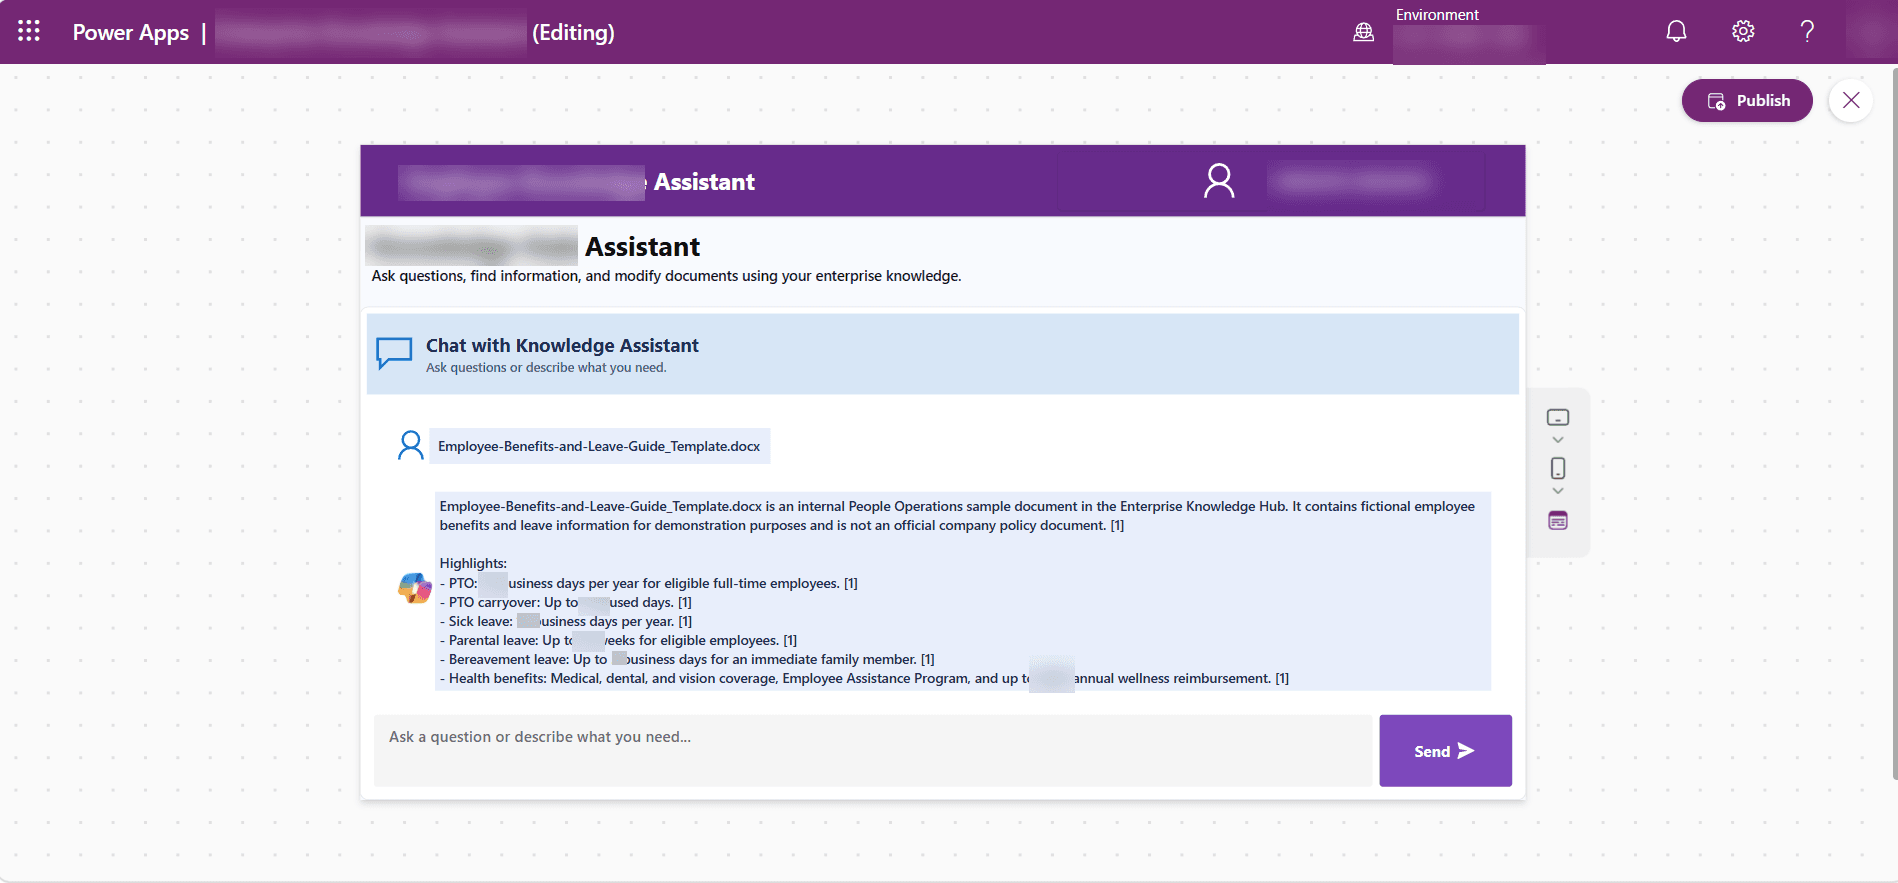Click the citation [1] after 'policy document.'
Viewport: 1898px width, 883px height.
click(1117, 525)
